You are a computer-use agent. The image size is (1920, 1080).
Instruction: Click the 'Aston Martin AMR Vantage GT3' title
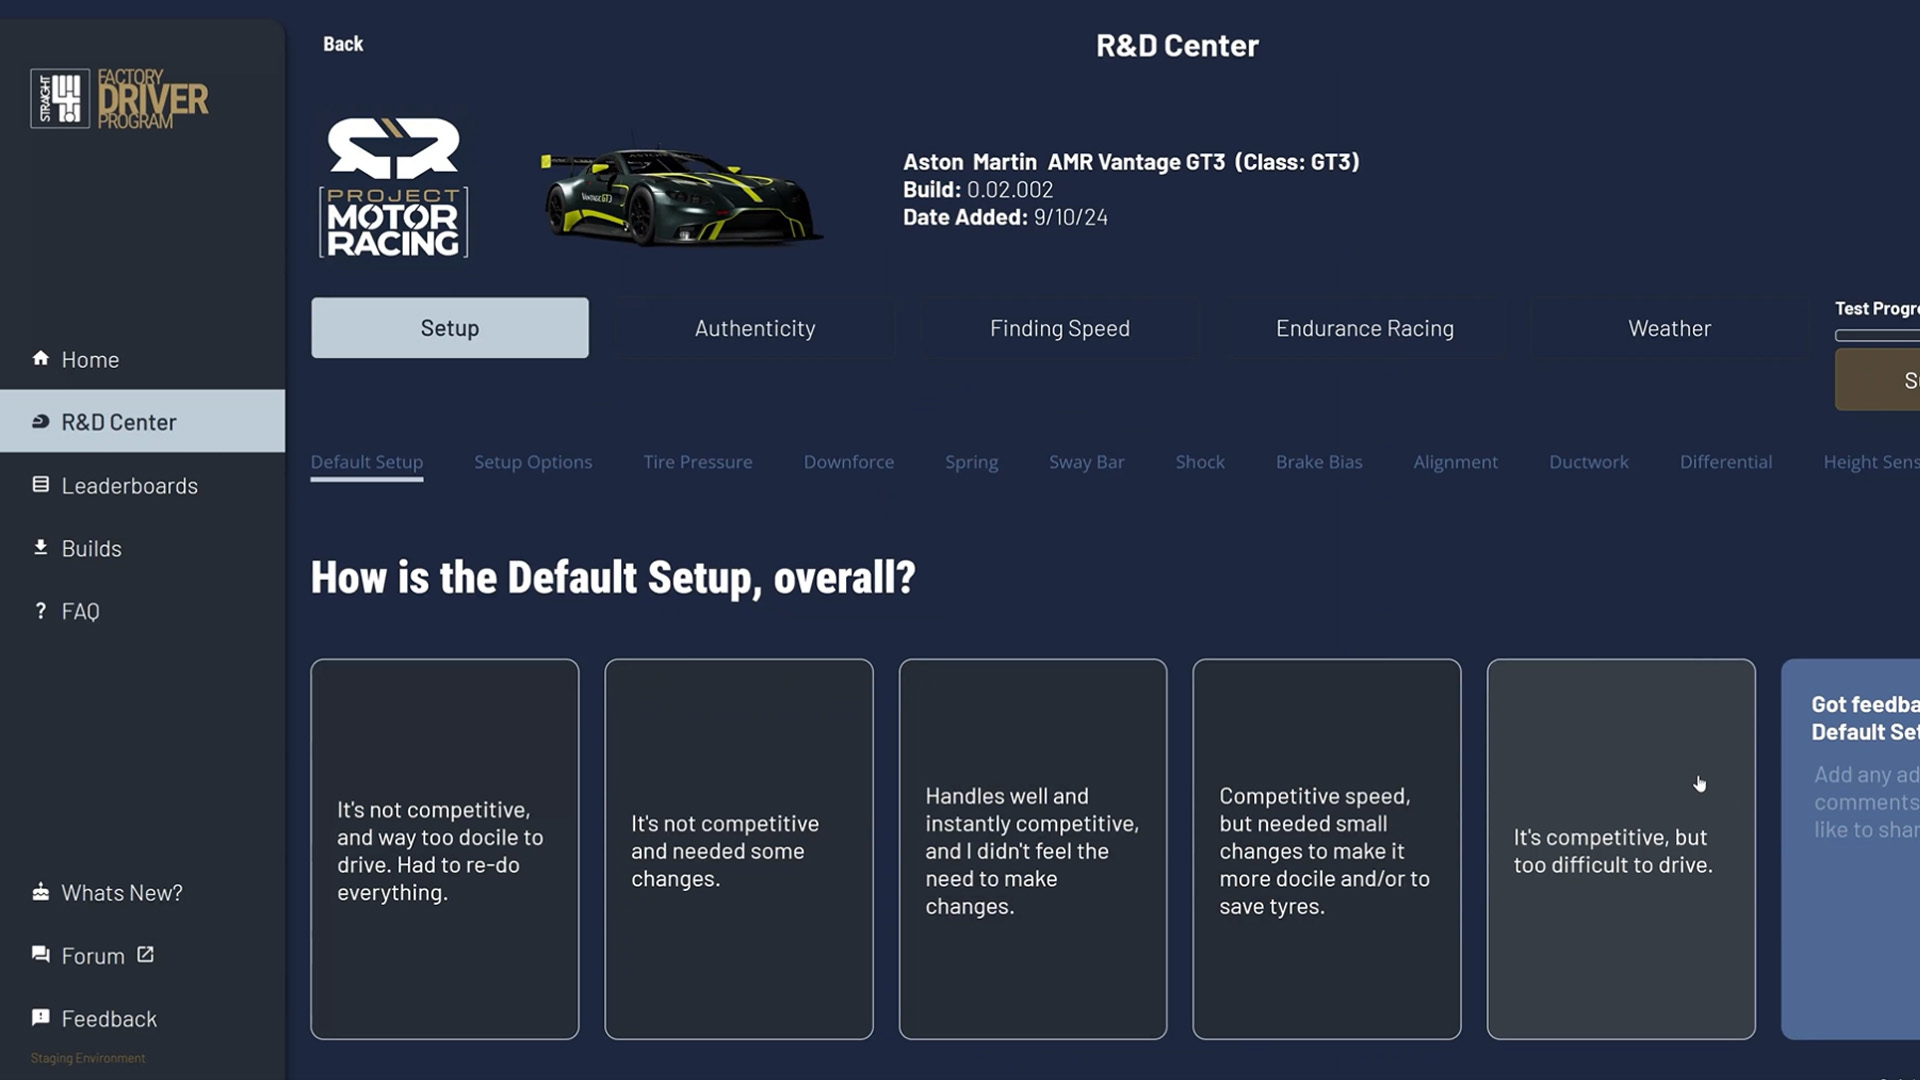coord(1131,162)
